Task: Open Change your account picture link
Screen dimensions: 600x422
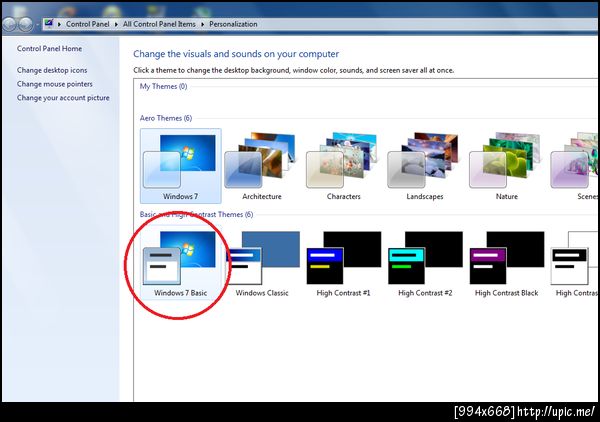Action: pos(63,98)
